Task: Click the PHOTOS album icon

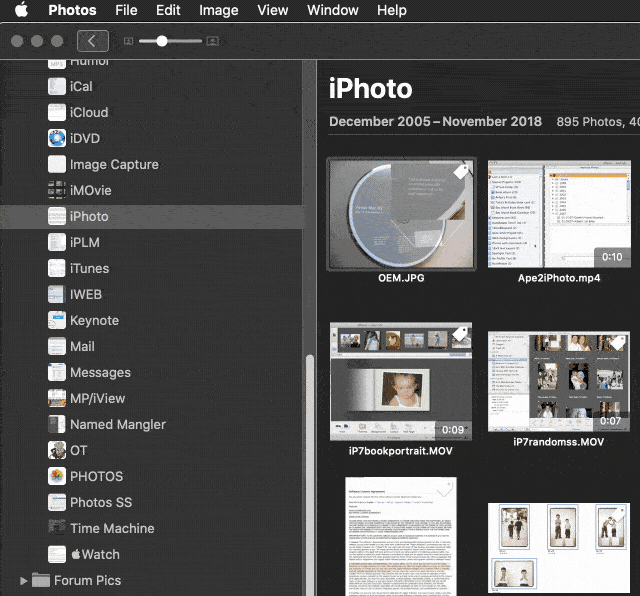Action: [57, 477]
